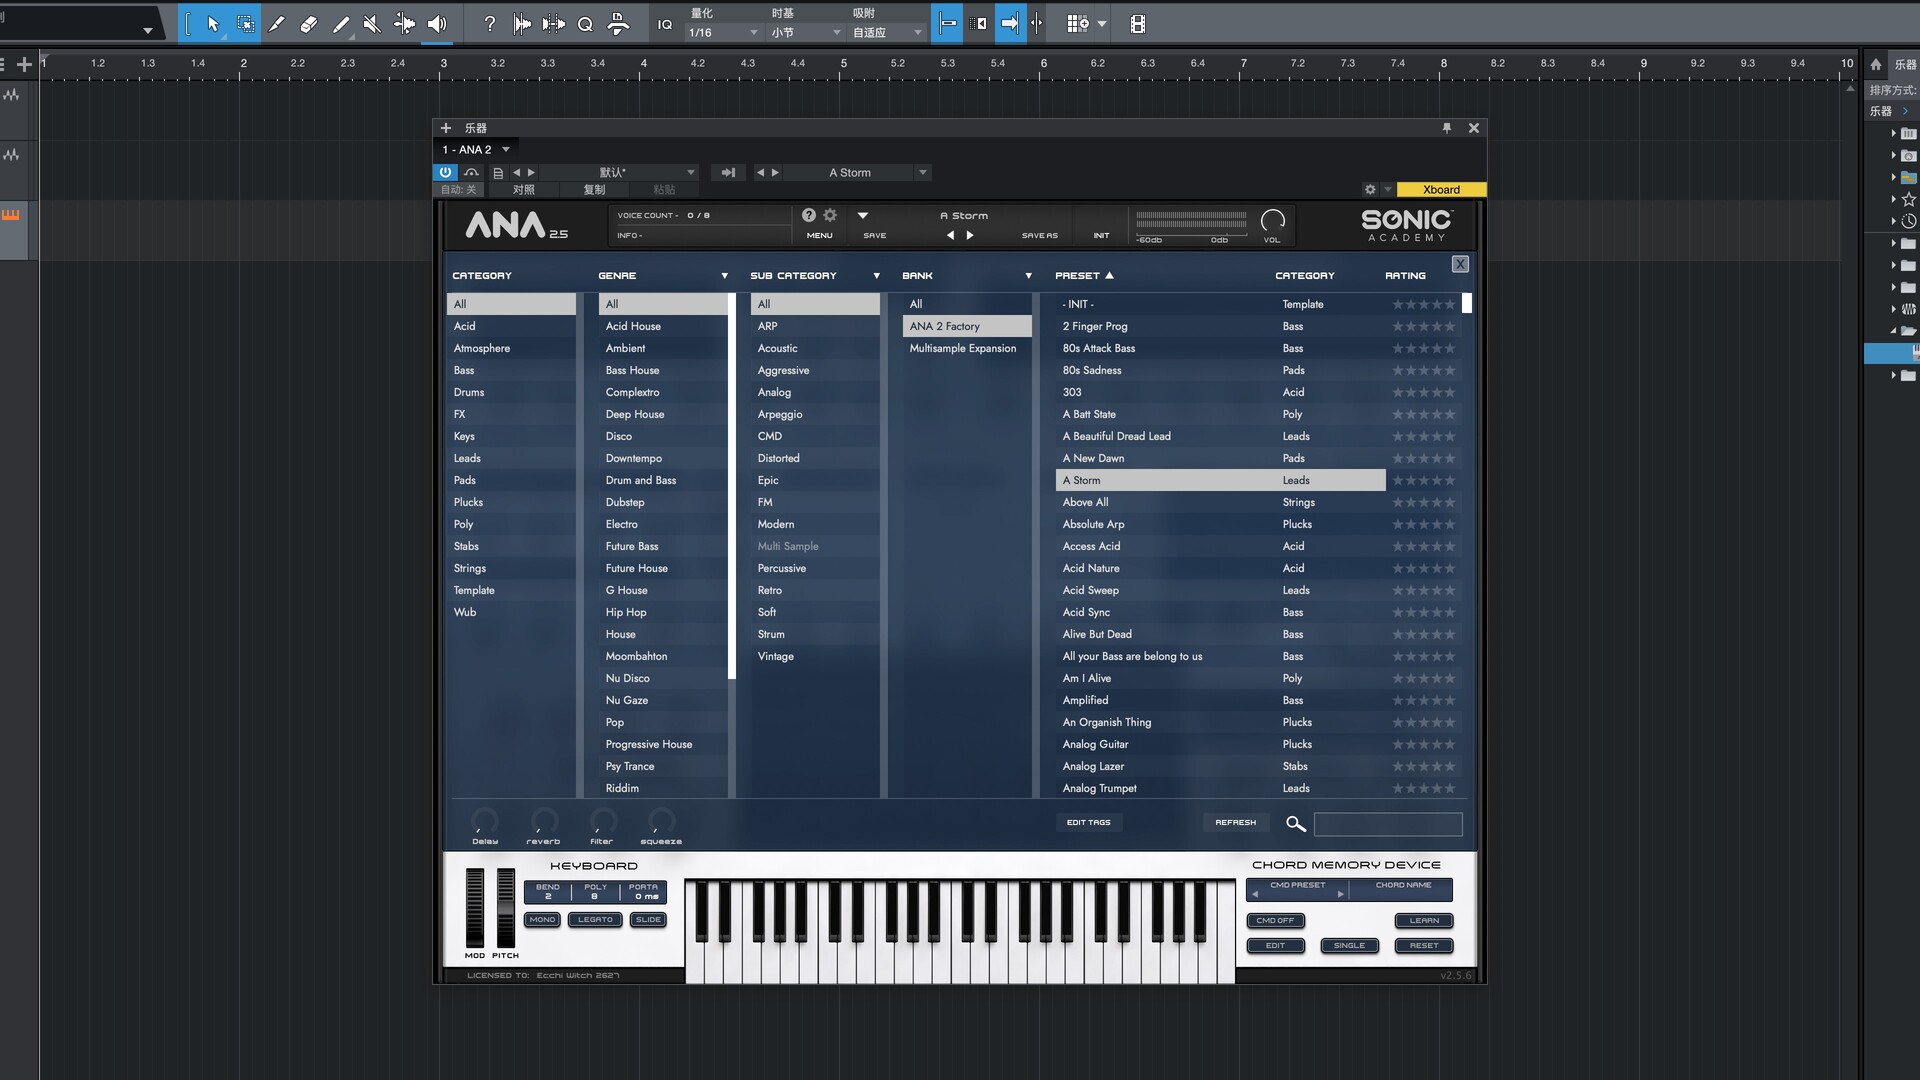Open the GENRE column filter arrow

724,276
